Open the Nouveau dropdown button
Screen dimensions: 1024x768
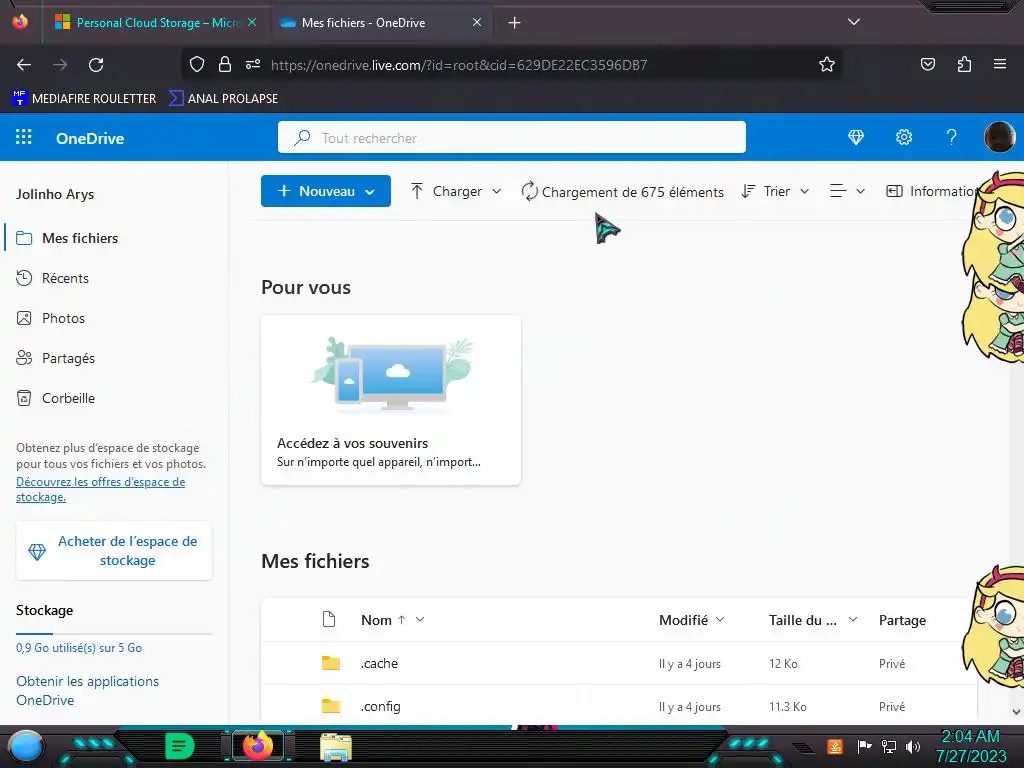point(326,191)
